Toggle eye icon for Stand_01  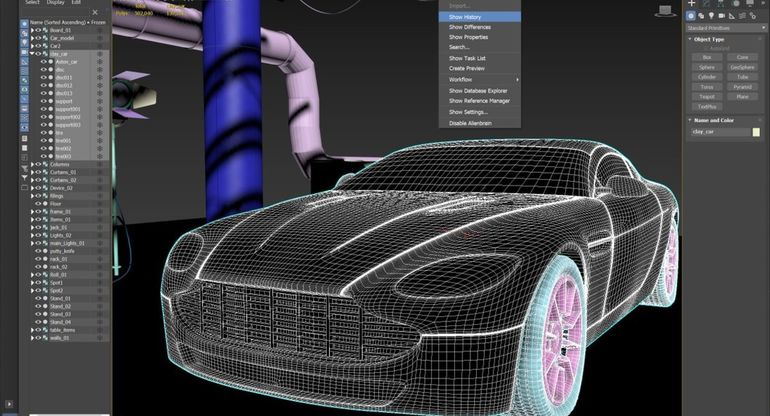click(x=38, y=298)
